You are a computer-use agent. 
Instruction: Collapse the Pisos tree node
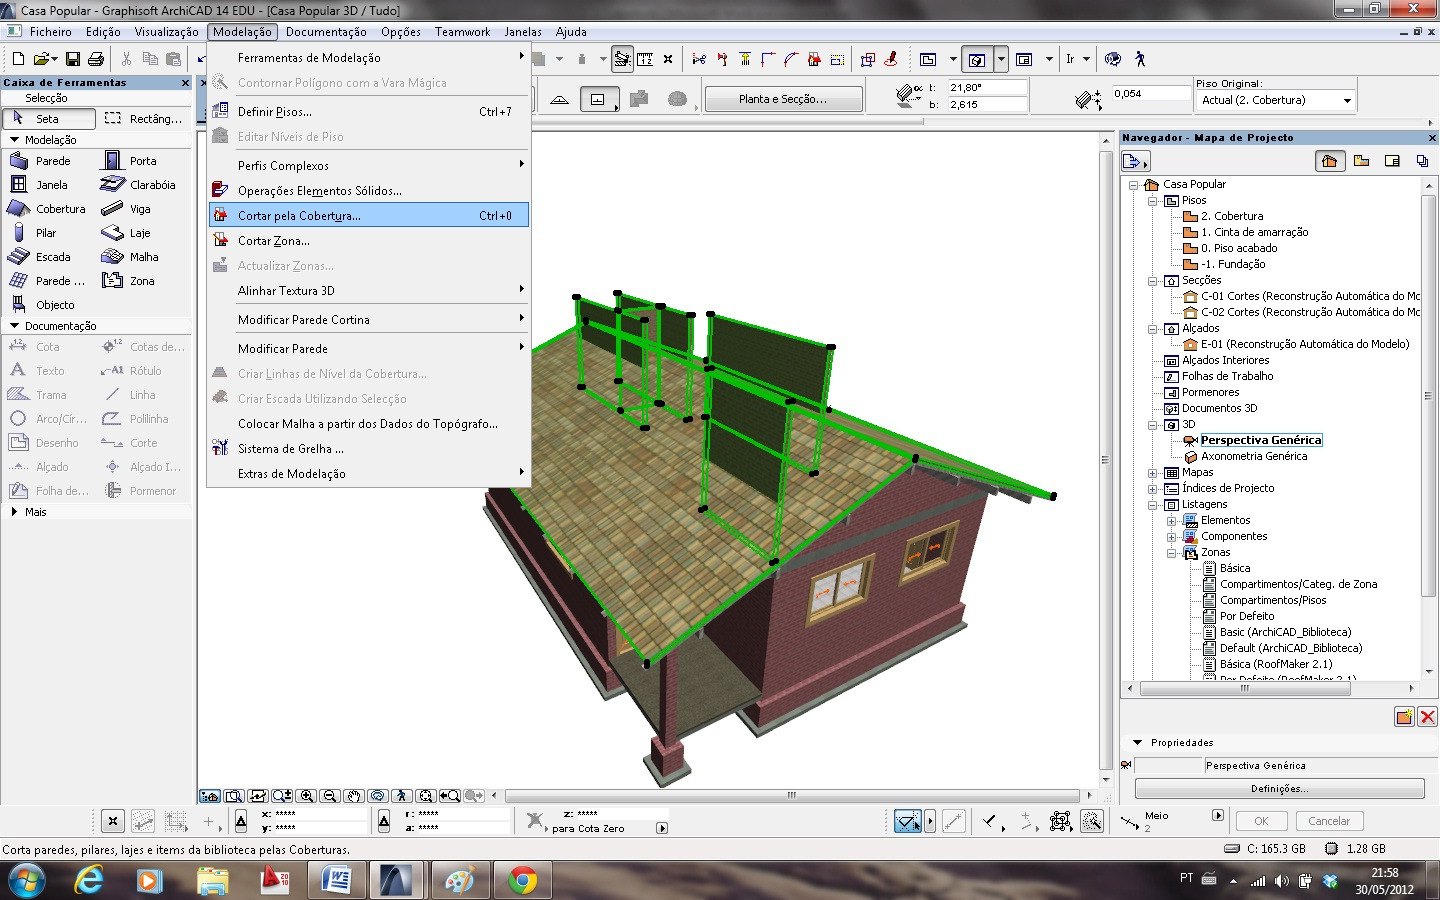point(1153,200)
